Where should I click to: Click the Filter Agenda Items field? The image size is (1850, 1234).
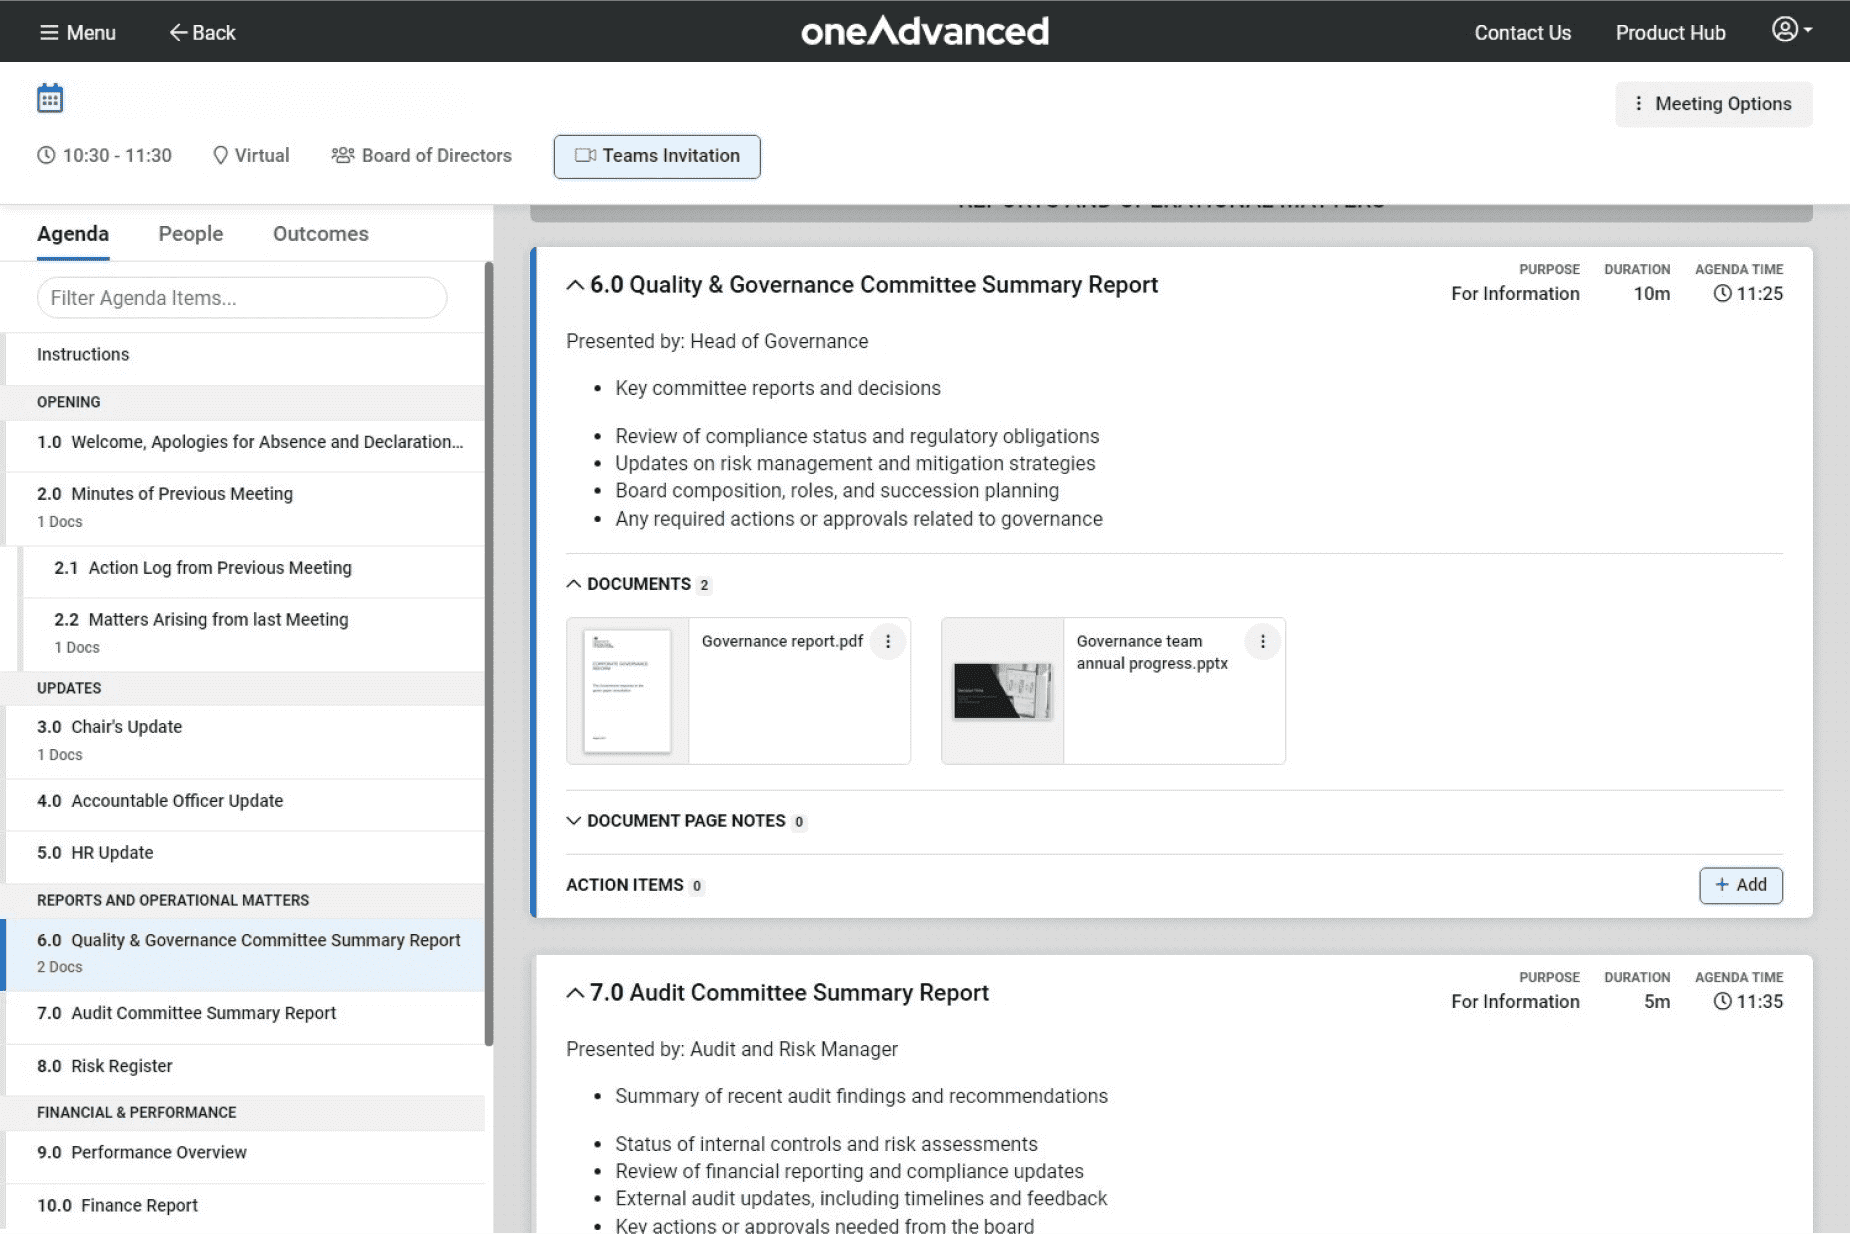(242, 298)
